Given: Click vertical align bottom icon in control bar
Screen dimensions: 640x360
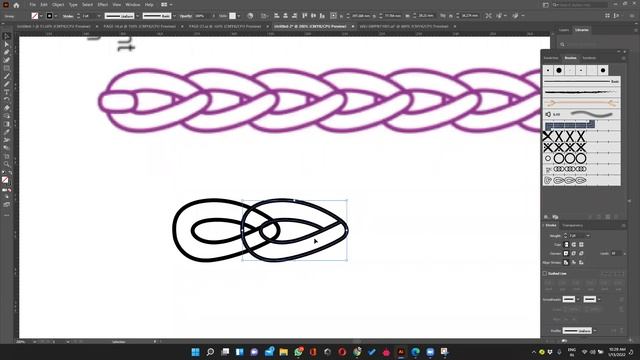Looking at the screenshot, I should click(x=322, y=16).
